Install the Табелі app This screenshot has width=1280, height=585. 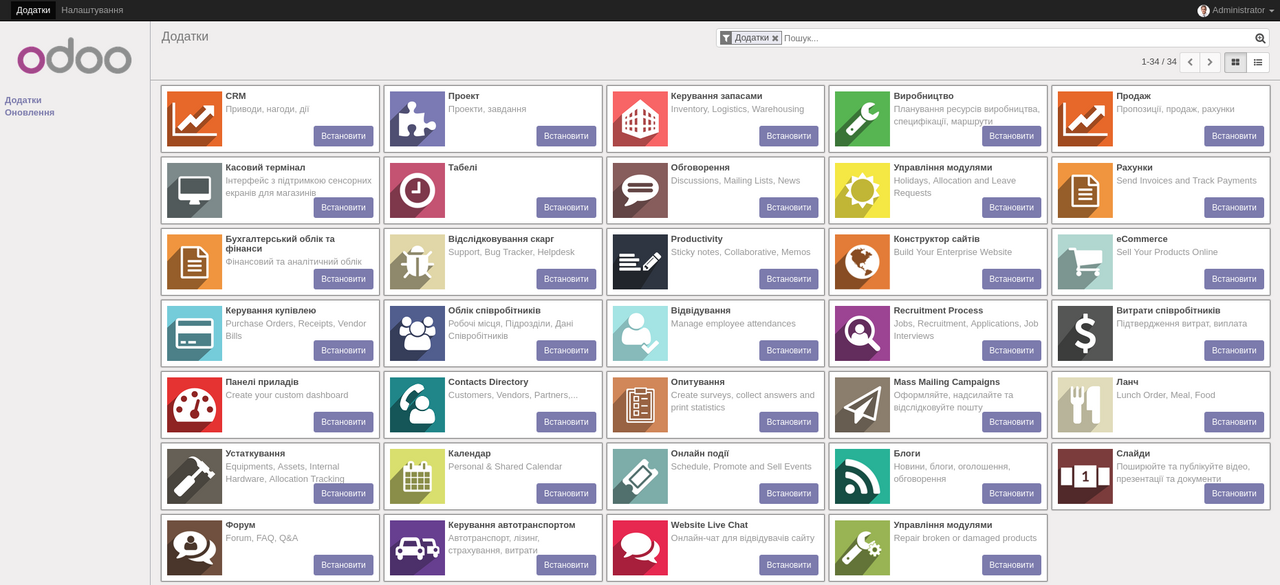click(566, 207)
